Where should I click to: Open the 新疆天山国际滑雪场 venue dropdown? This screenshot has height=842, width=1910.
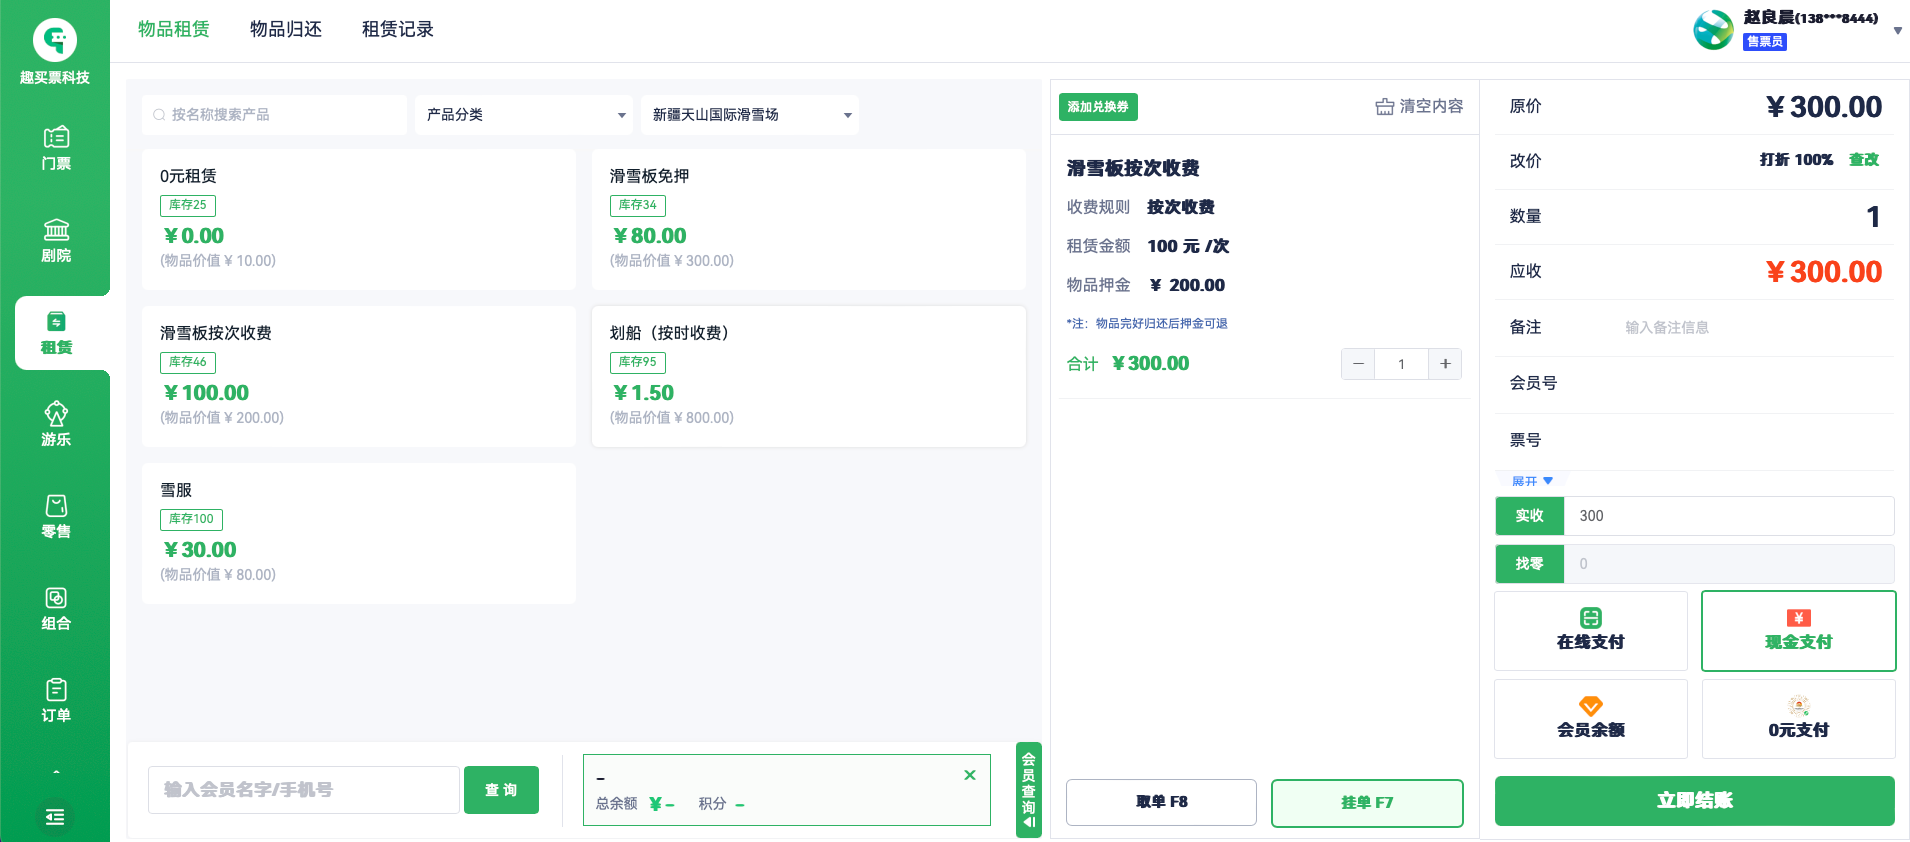(x=750, y=115)
